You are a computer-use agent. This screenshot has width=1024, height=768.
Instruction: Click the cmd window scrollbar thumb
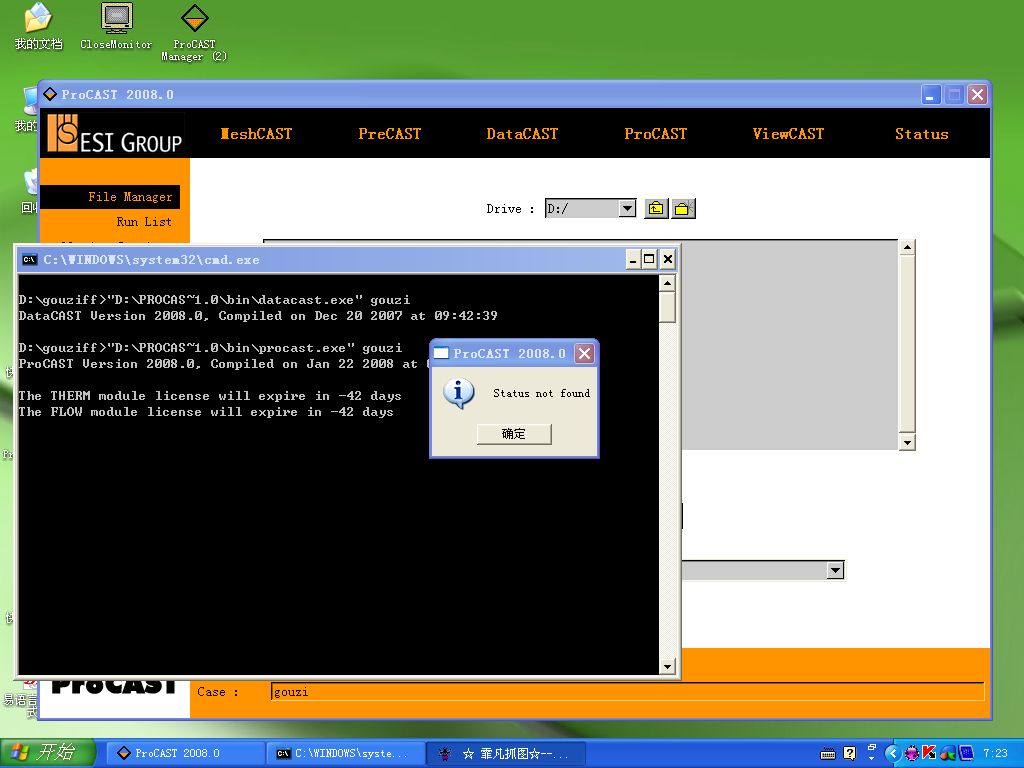coord(667,307)
